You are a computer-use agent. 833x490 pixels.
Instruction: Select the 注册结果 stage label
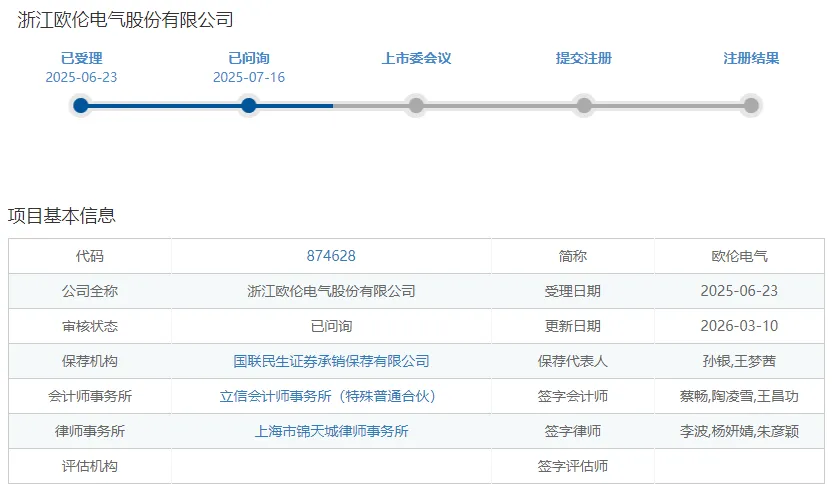(x=751, y=58)
